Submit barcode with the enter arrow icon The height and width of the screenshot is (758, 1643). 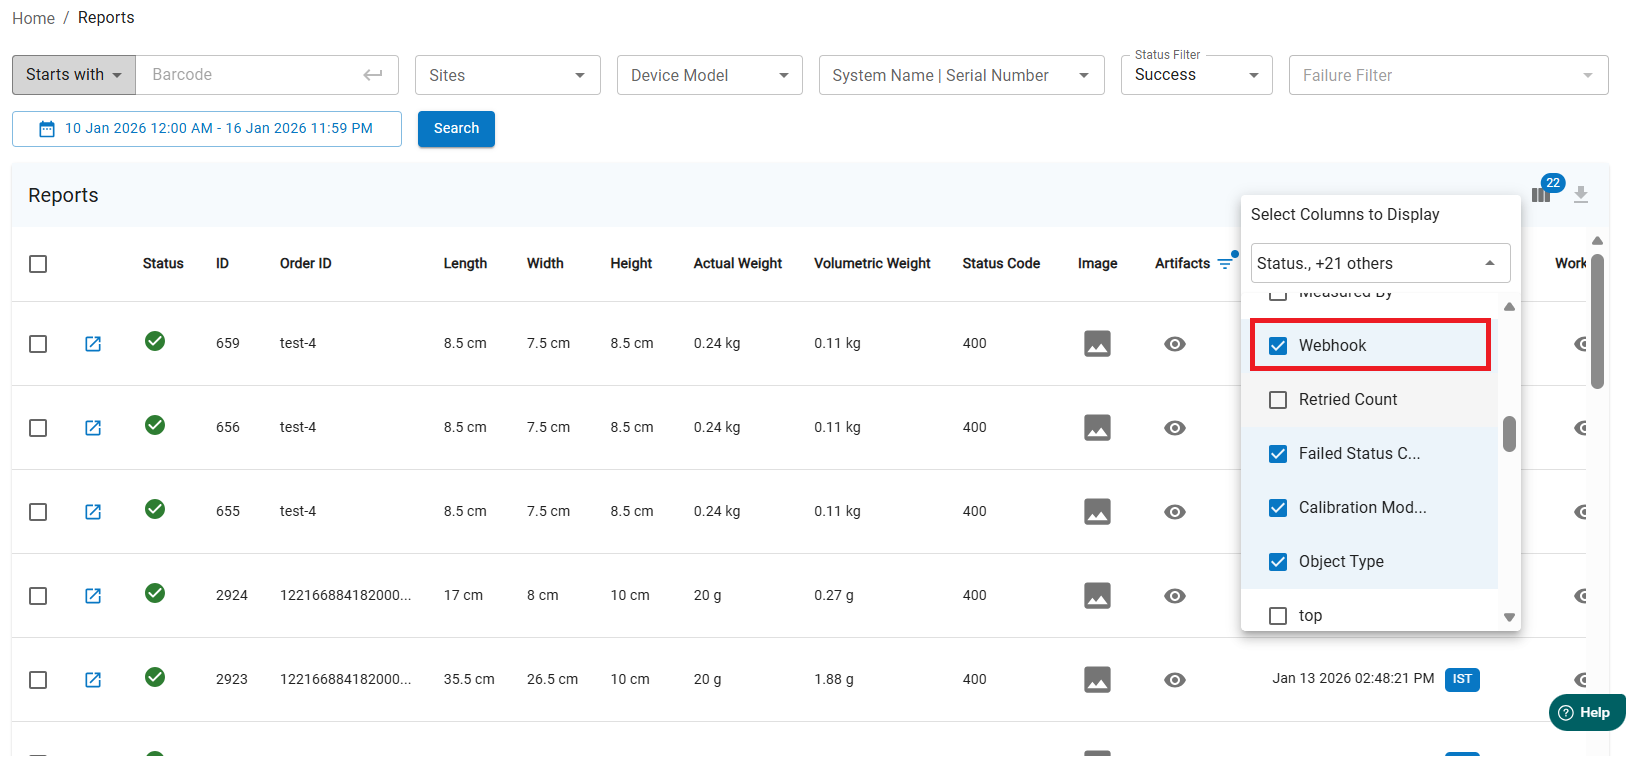tap(373, 75)
